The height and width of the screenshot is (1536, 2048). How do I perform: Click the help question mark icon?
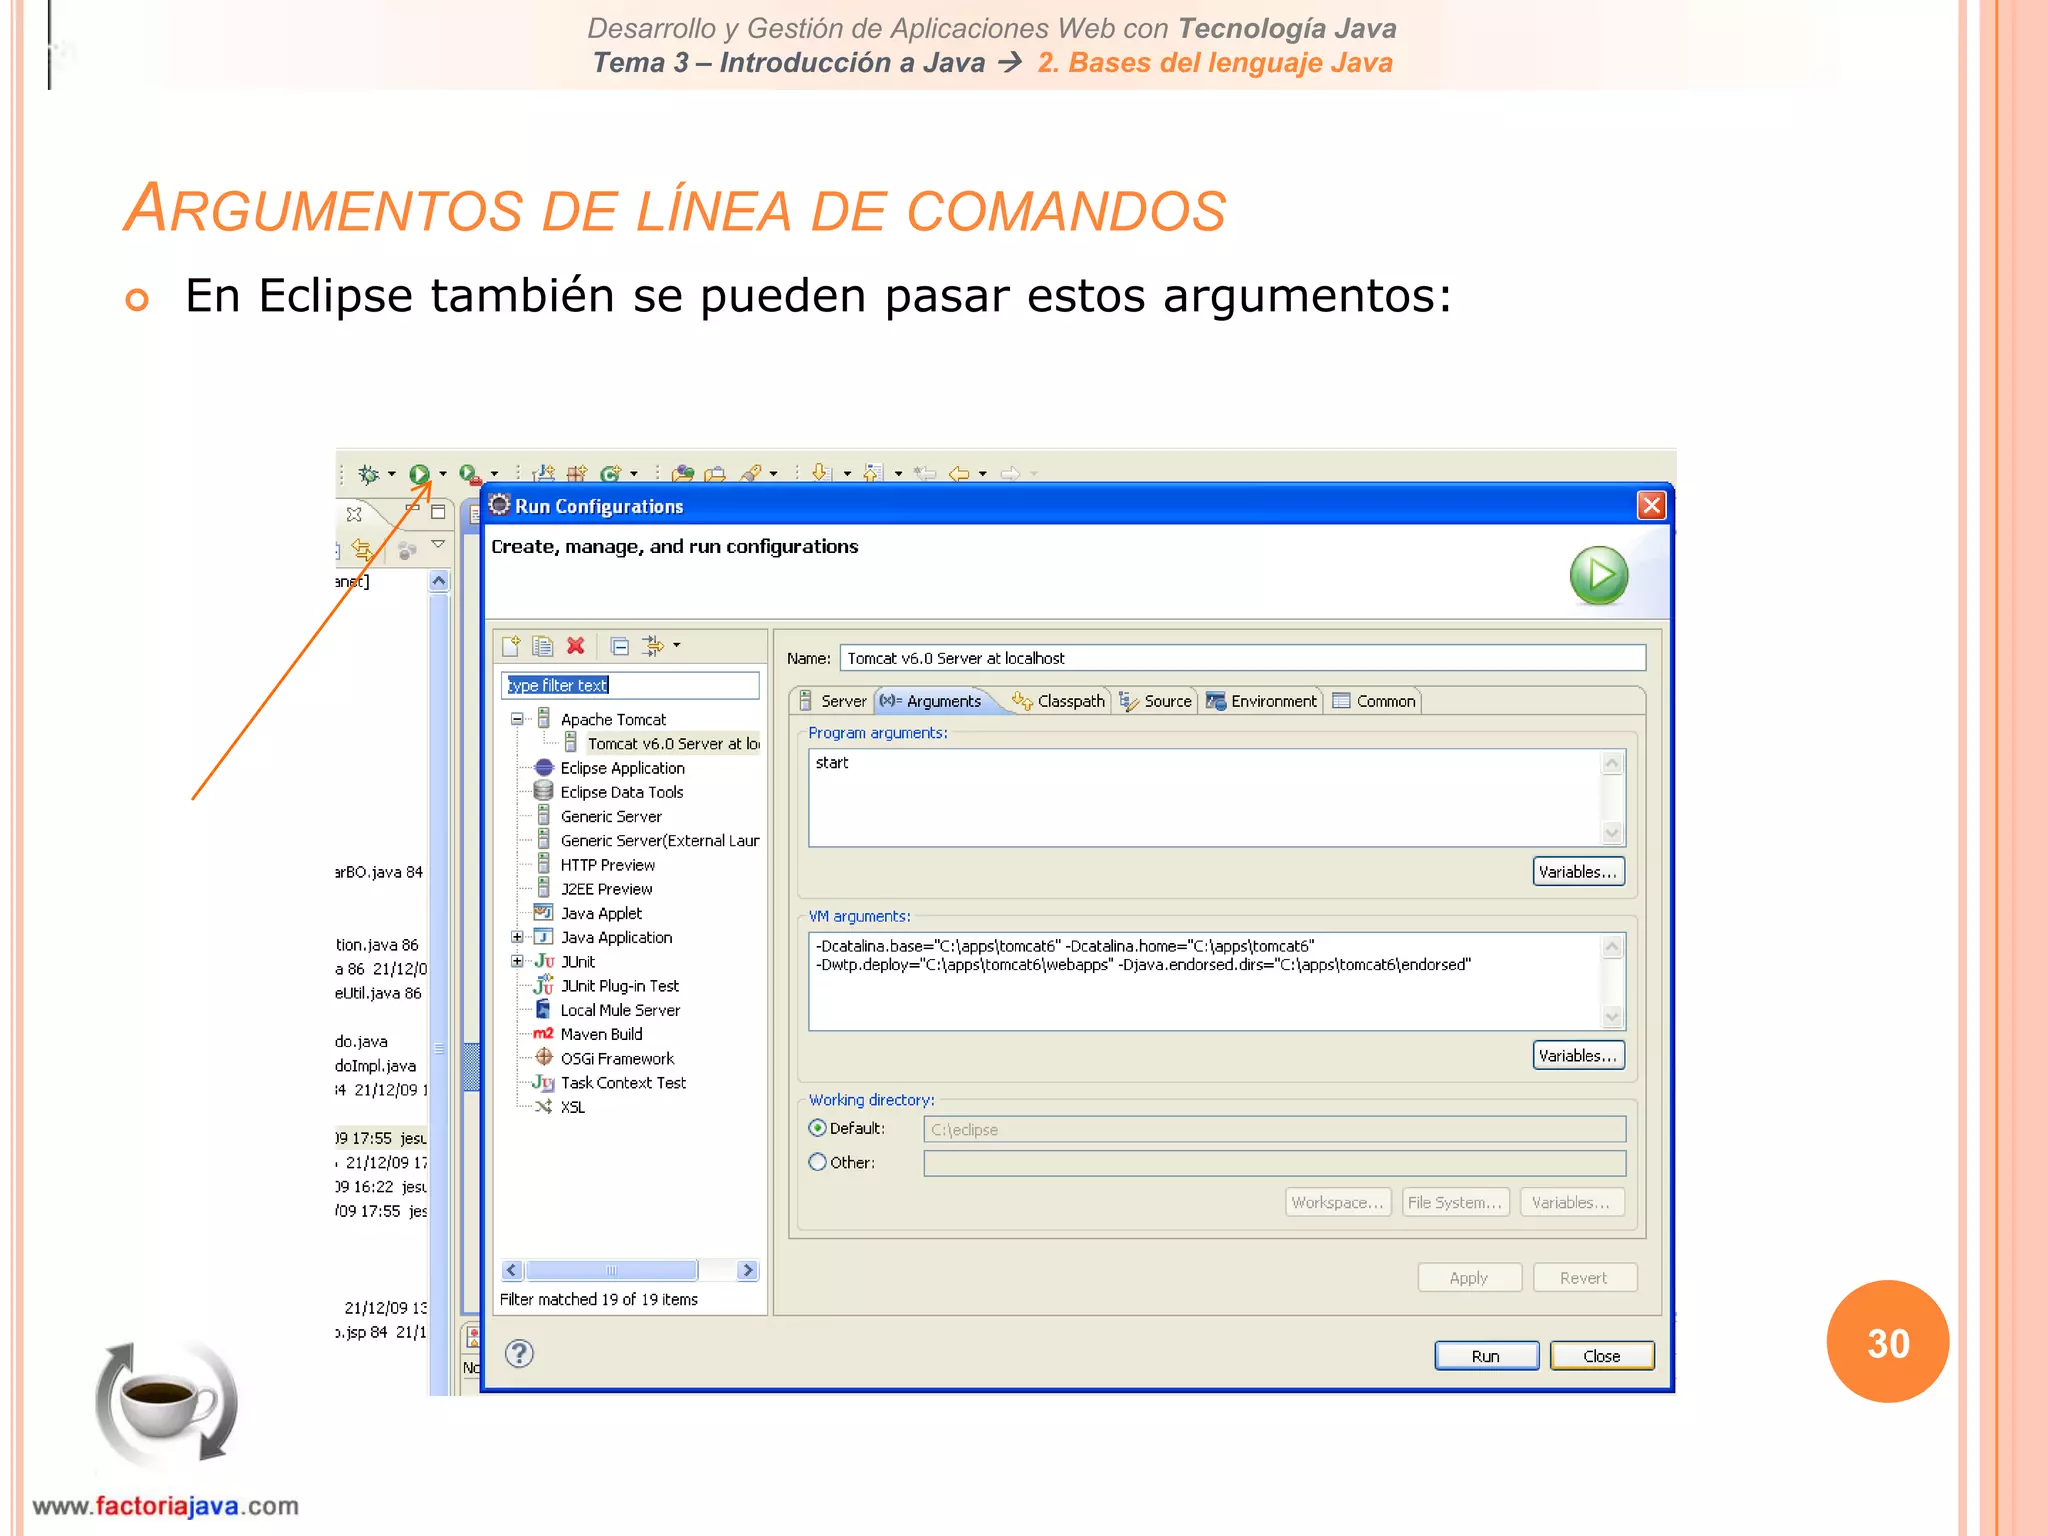tap(519, 1354)
